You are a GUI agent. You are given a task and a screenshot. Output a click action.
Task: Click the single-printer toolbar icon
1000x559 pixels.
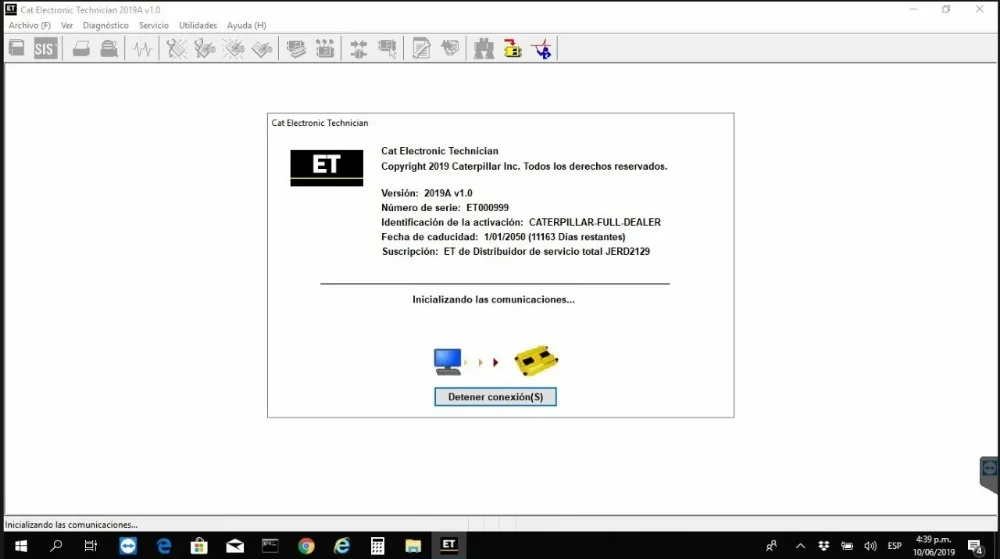click(x=81, y=48)
